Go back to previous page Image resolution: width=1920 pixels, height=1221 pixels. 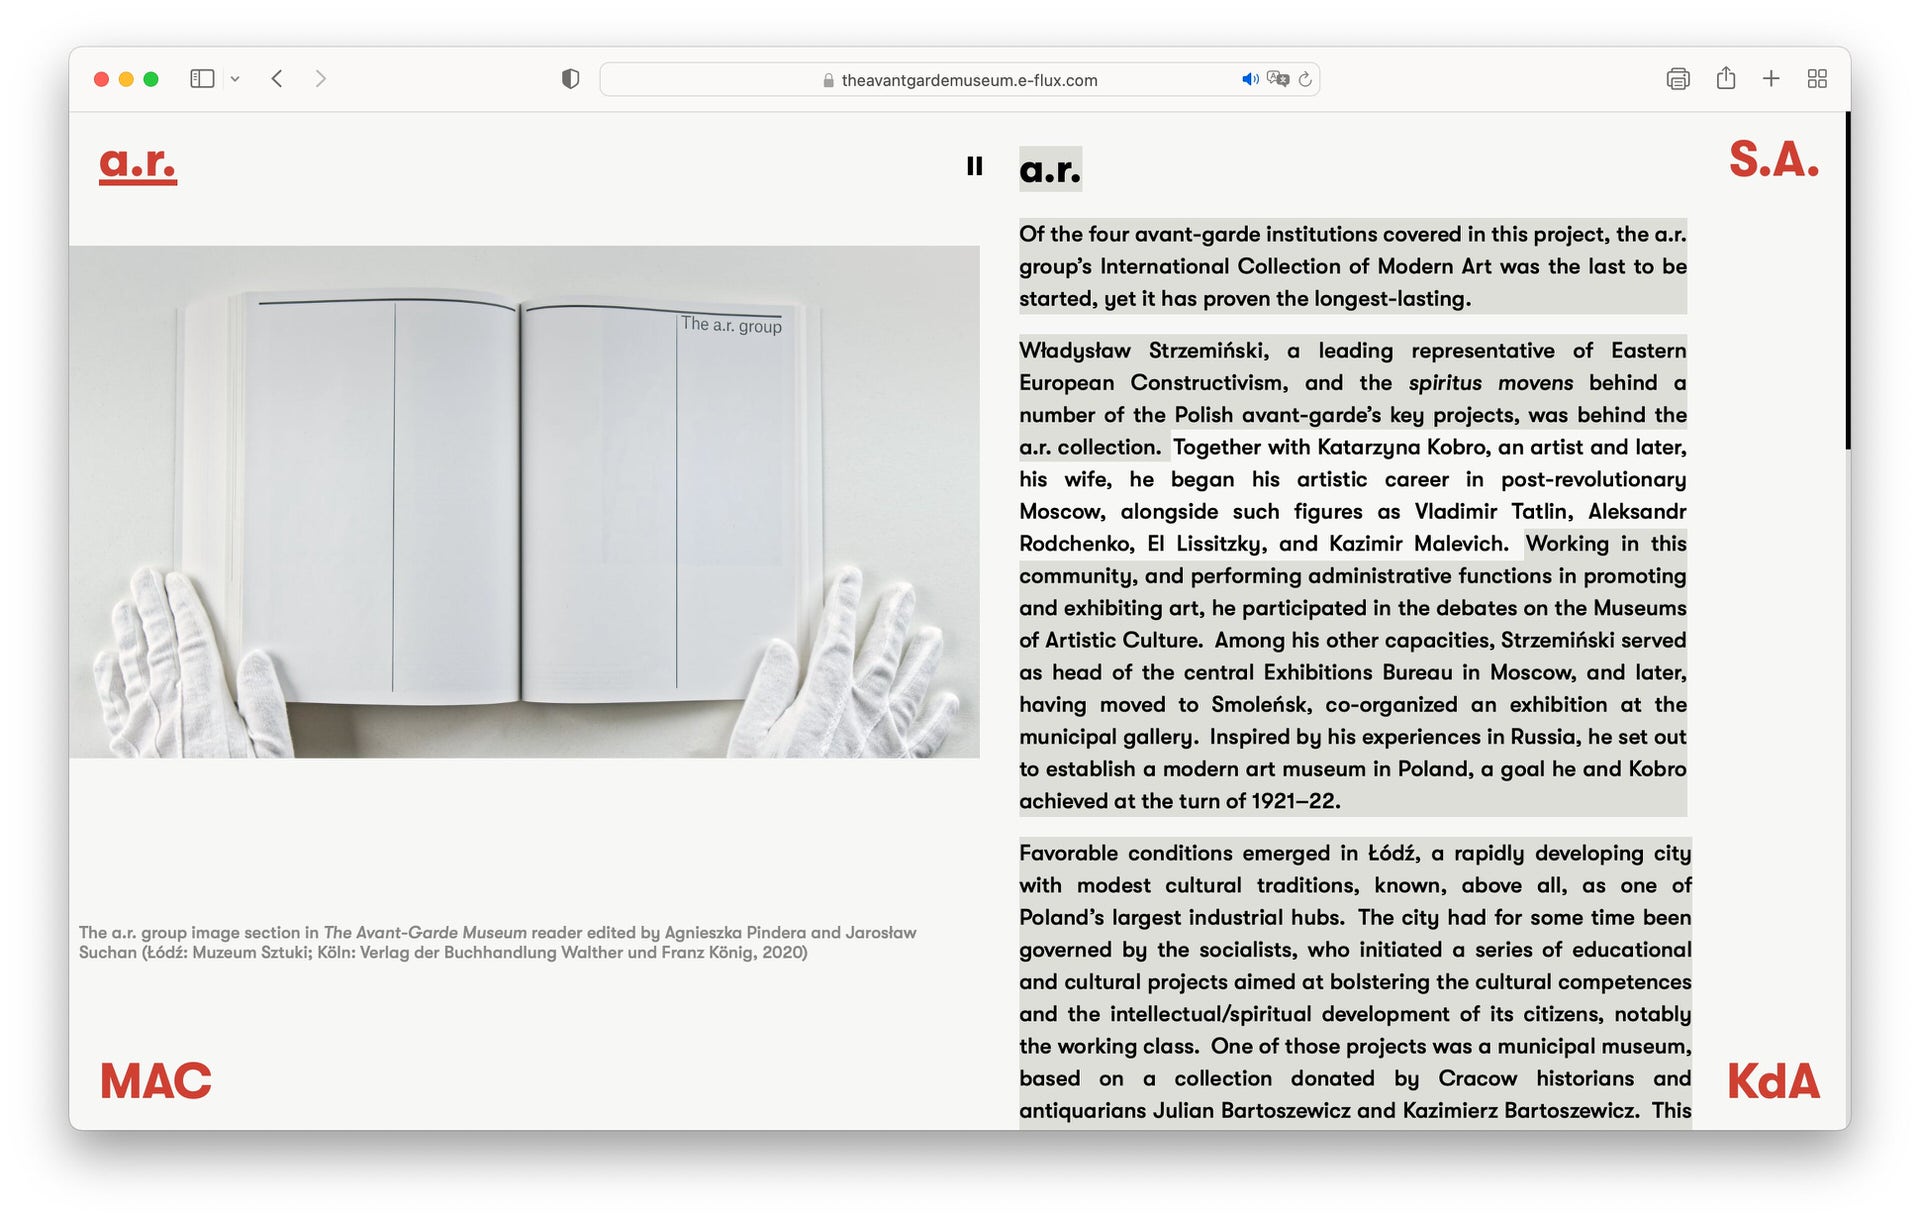(277, 79)
